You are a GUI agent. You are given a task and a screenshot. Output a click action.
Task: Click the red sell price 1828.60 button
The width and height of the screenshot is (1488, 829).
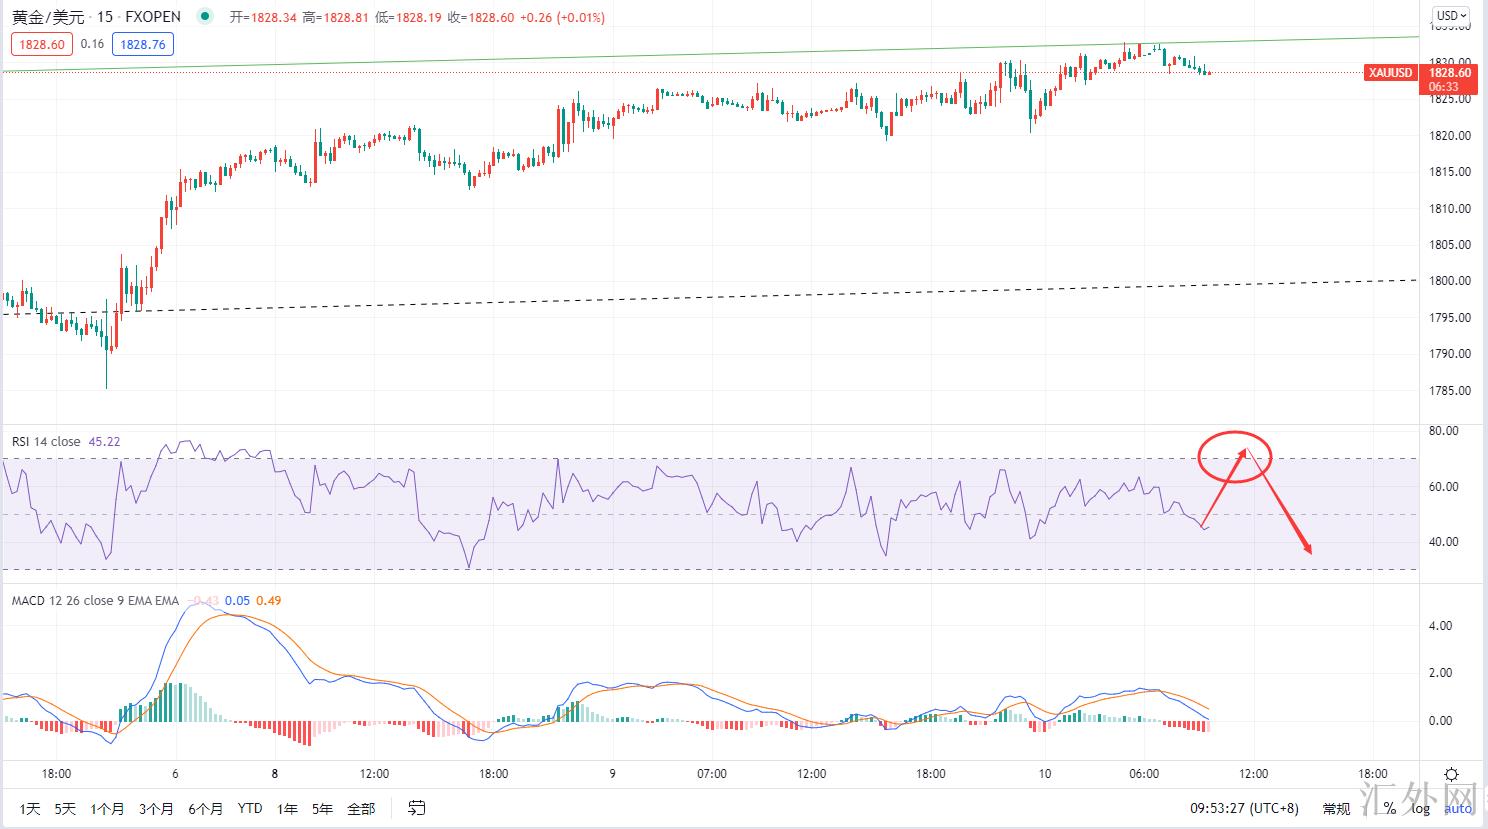click(41, 44)
